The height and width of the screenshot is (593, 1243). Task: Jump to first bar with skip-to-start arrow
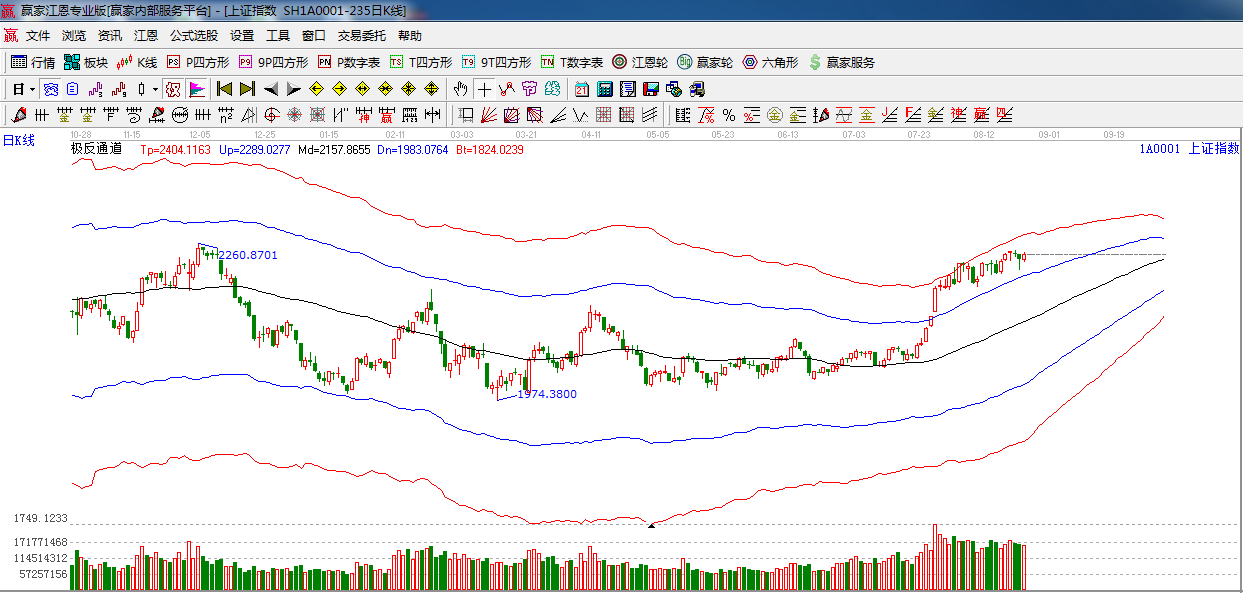[225, 89]
